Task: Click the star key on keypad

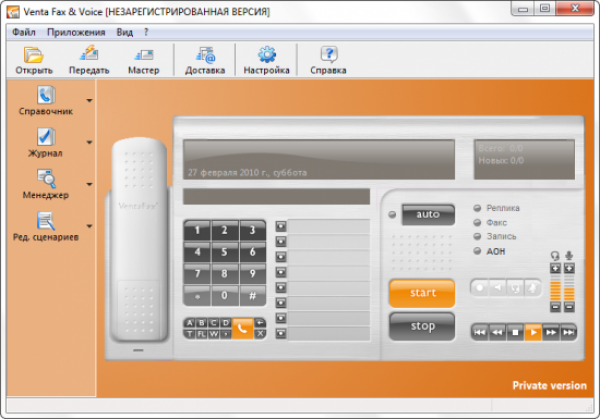Action: tap(197, 295)
